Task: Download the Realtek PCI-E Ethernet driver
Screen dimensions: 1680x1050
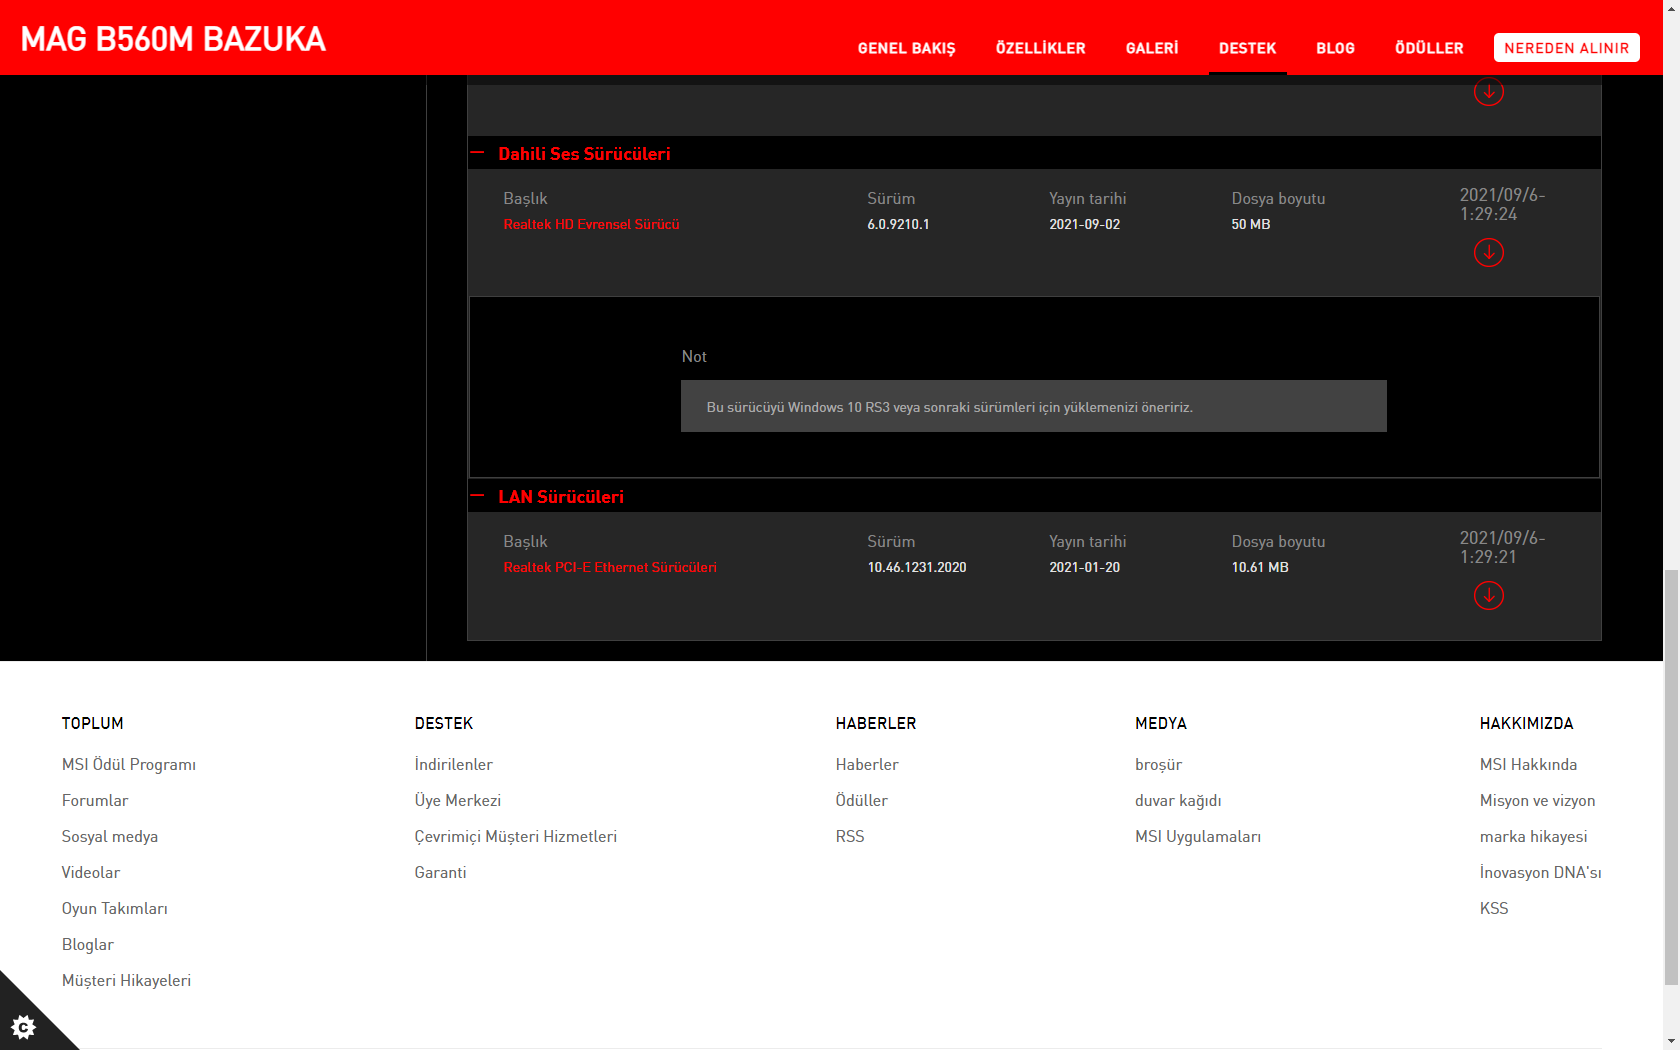Action: [x=1488, y=596]
